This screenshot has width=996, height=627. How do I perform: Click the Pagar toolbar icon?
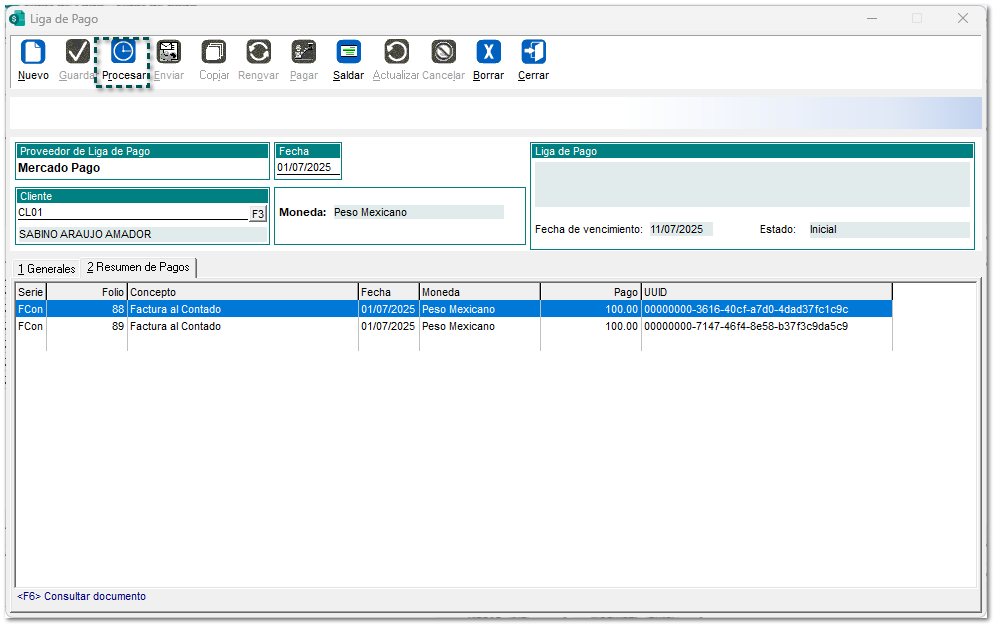click(x=303, y=52)
